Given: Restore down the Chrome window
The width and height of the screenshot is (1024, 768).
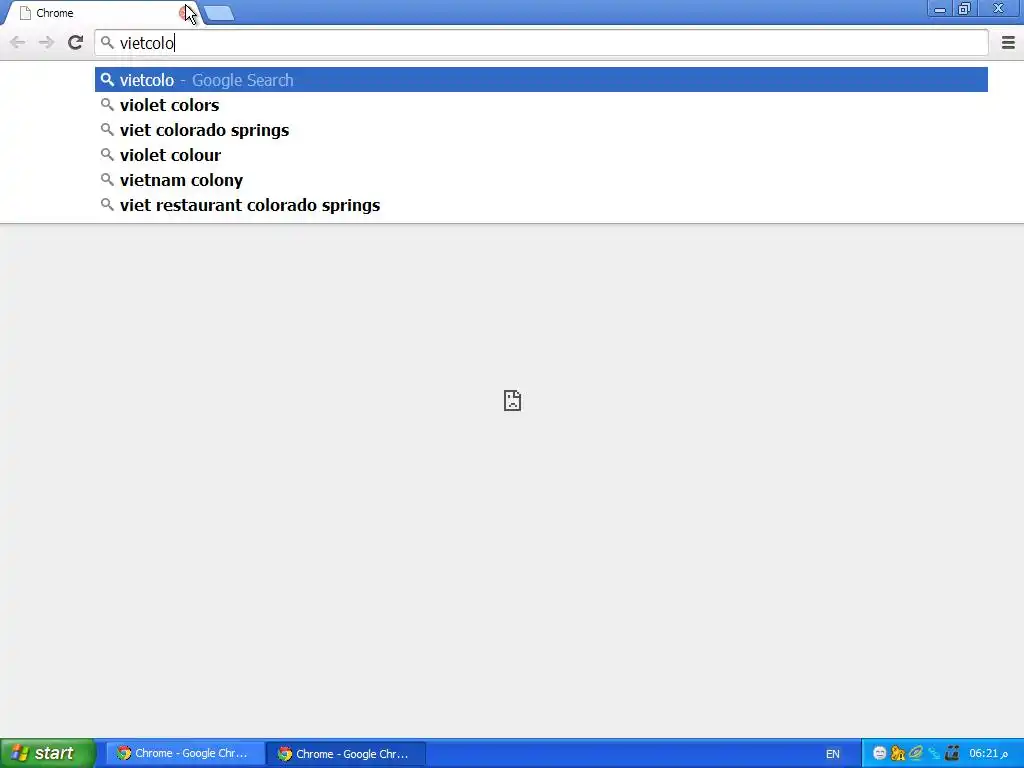Looking at the screenshot, I should (x=965, y=9).
